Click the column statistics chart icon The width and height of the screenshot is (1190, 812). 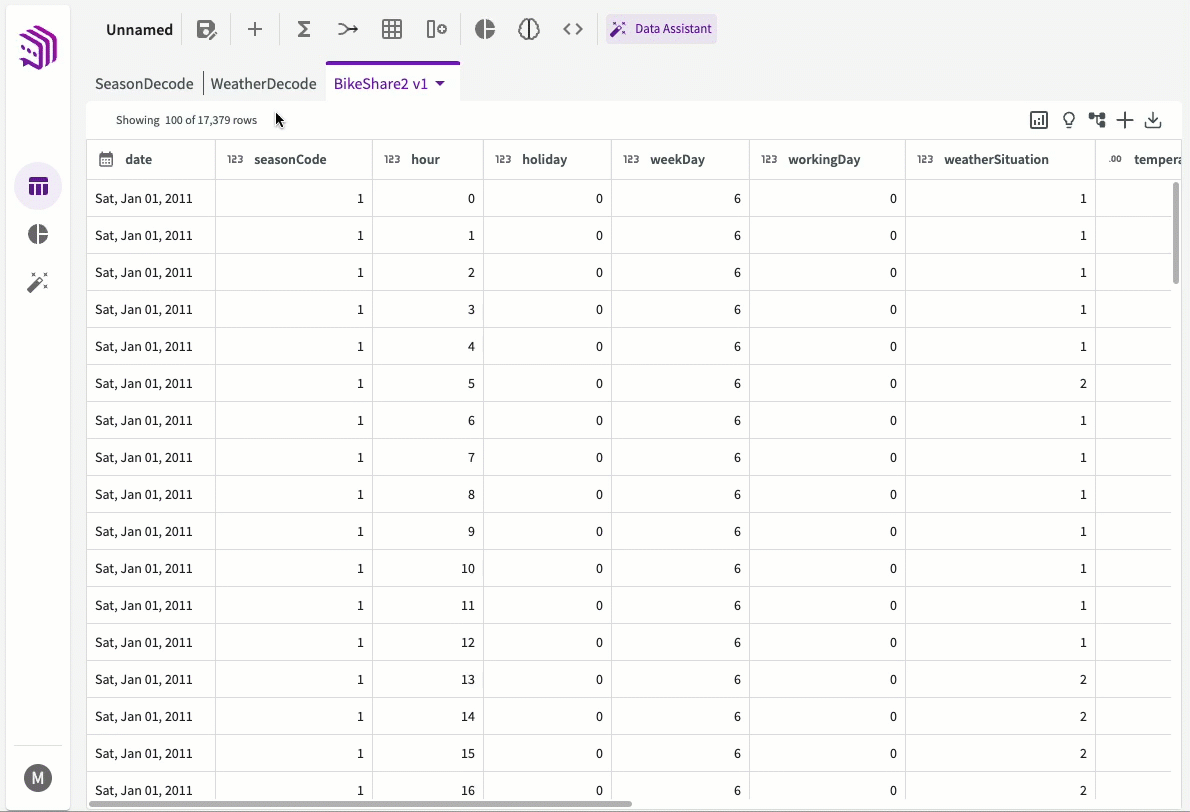click(x=1039, y=120)
